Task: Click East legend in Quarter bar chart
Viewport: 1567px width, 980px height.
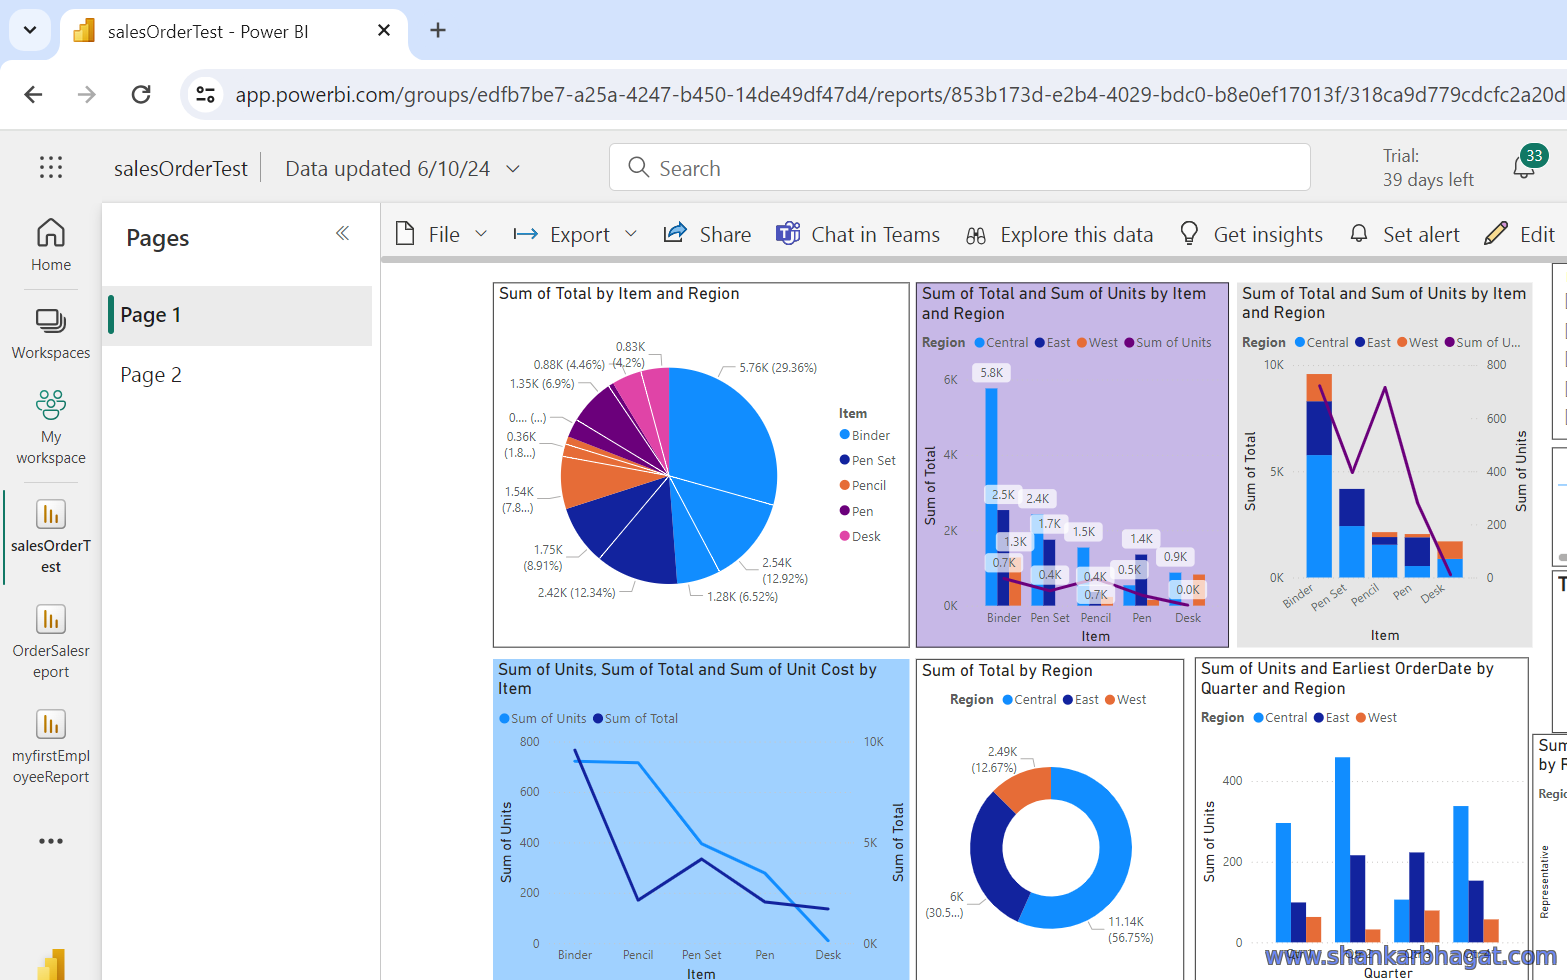Action: [x=1331, y=717]
